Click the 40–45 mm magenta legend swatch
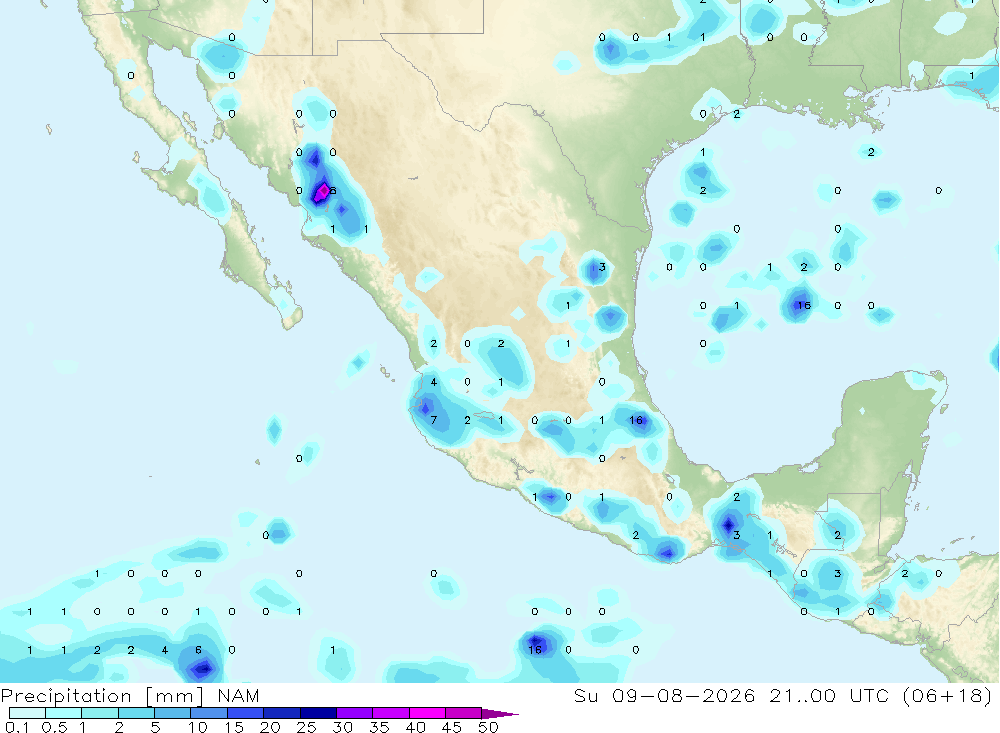Viewport: 1000px width, 733px height. pos(427,713)
